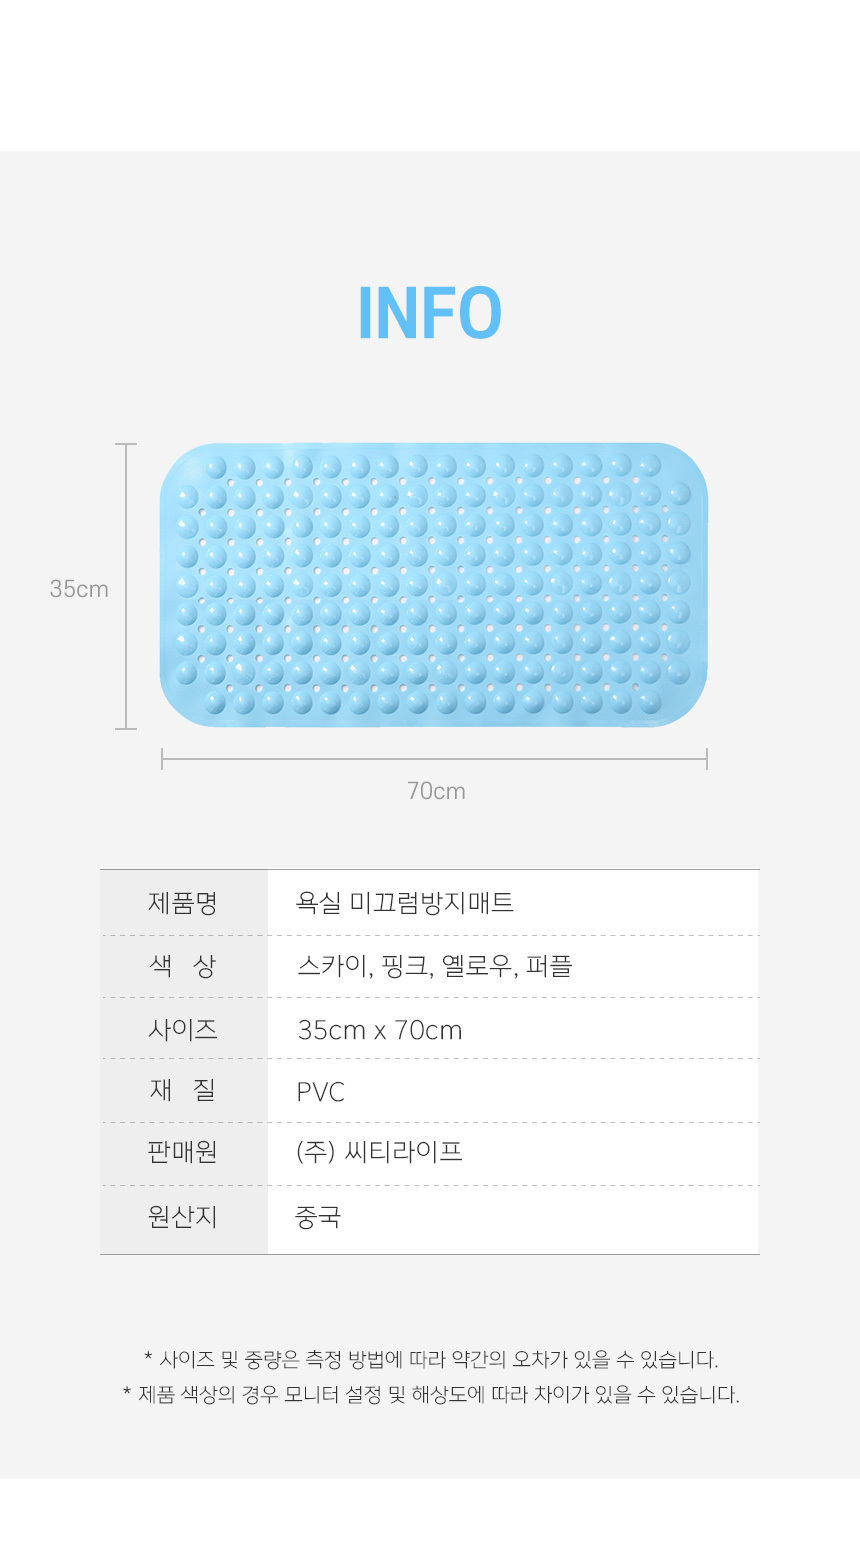860x1544 pixels.
Task: Select the 판매원 header cell
Action: (x=184, y=1153)
